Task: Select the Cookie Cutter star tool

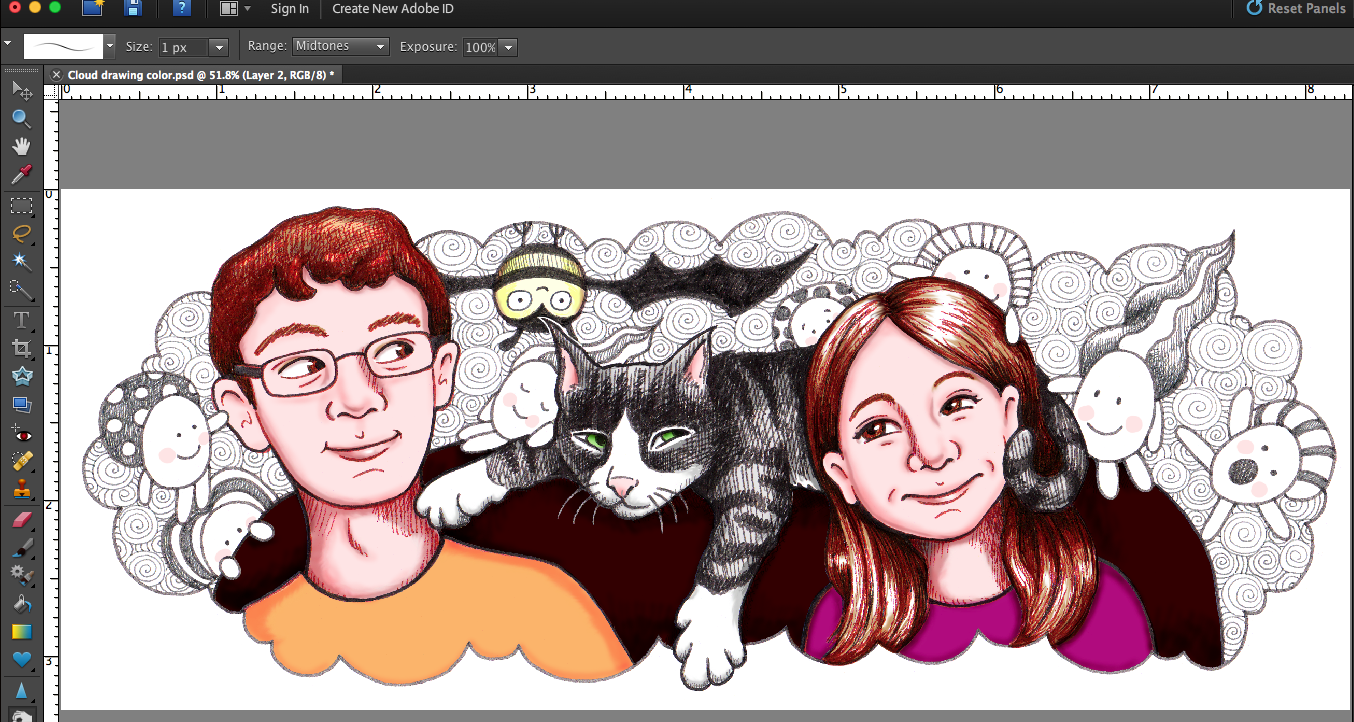Action: pyautogui.click(x=21, y=376)
